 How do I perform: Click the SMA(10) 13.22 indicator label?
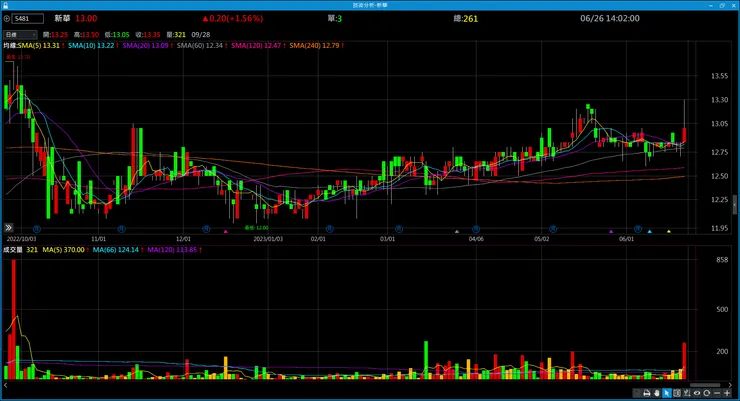(93, 45)
